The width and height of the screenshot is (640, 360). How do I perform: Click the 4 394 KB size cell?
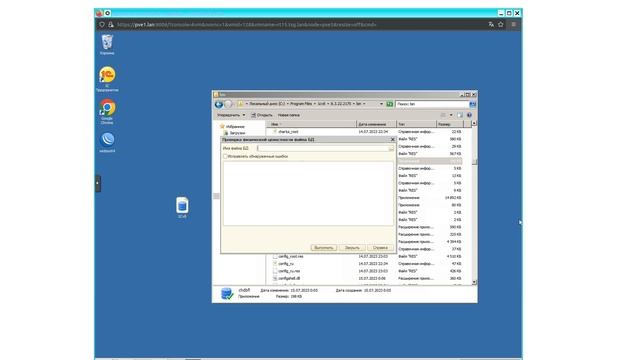click(x=453, y=242)
